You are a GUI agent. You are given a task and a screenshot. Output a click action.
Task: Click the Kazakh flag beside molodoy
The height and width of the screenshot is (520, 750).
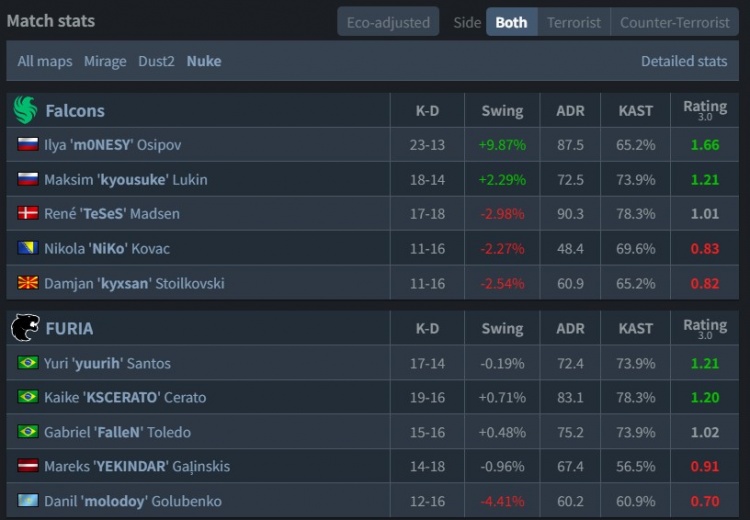(28, 501)
